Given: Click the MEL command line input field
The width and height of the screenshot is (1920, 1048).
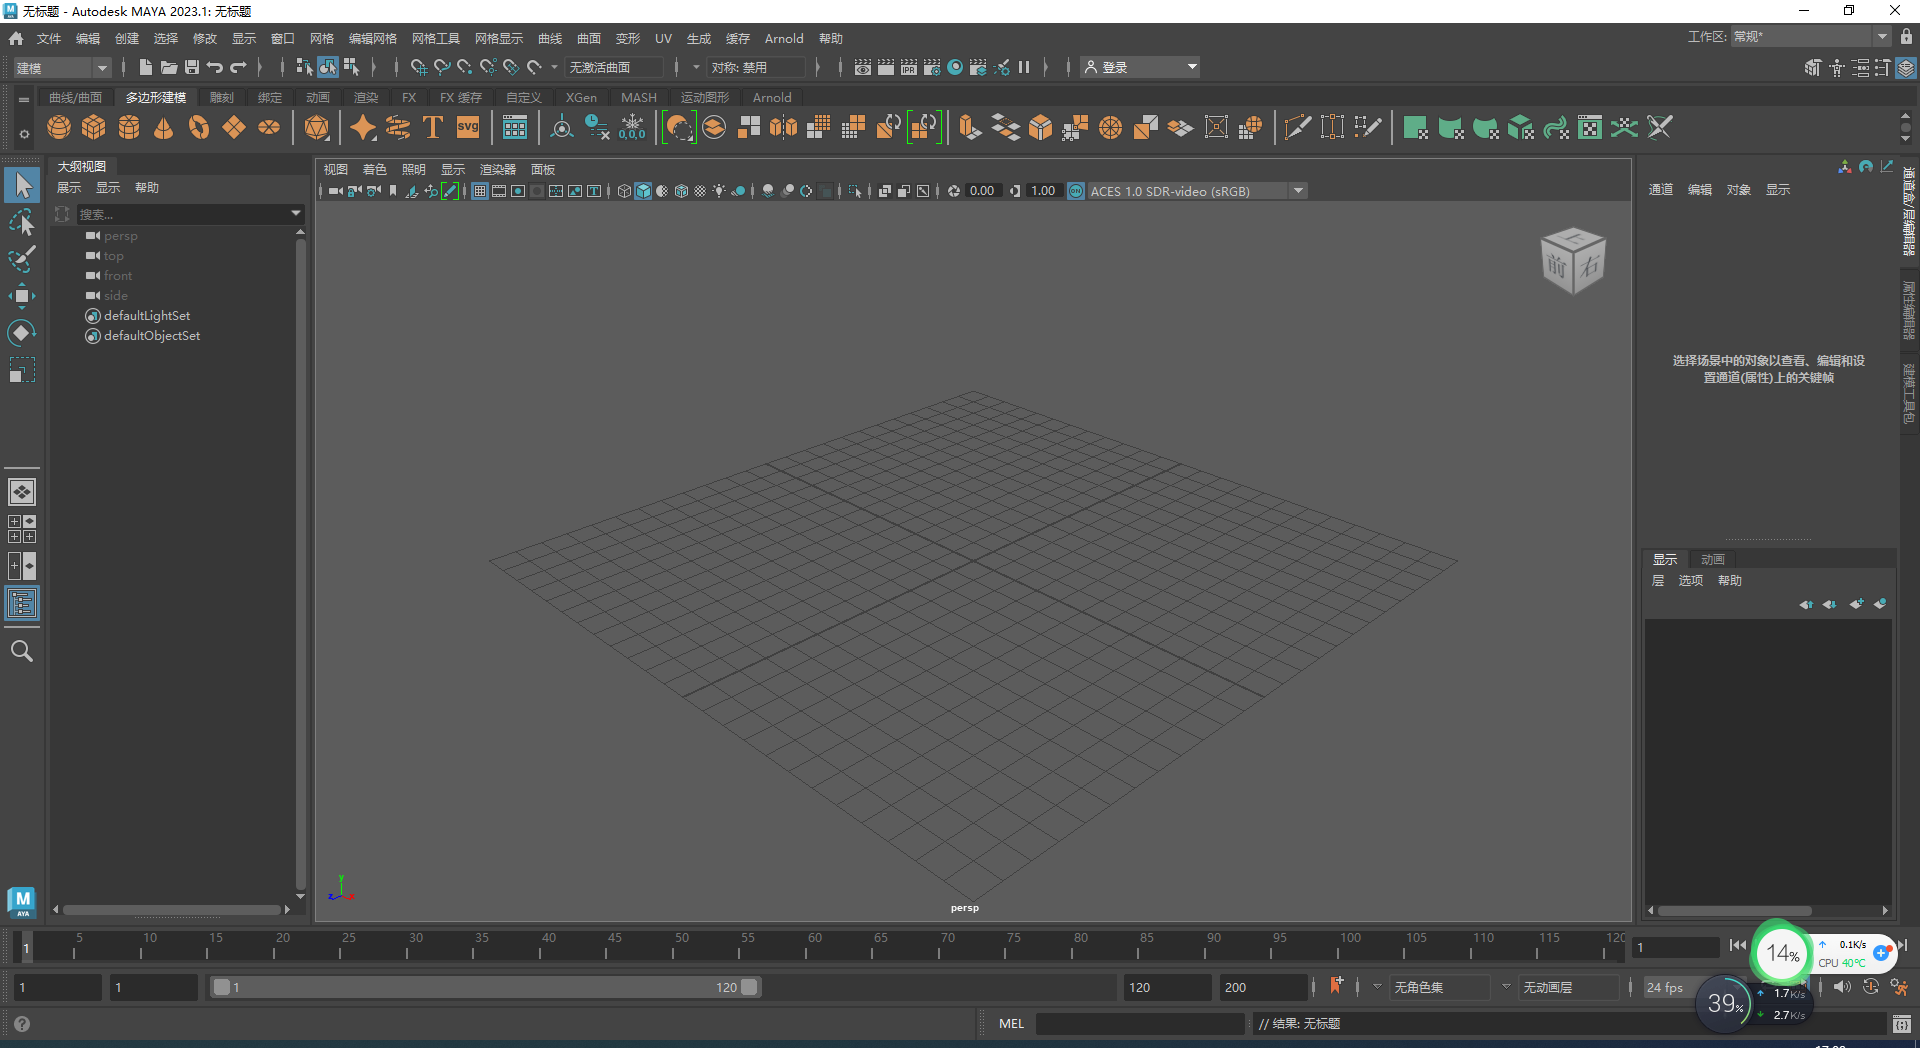Looking at the screenshot, I should [x=1140, y=1023].
